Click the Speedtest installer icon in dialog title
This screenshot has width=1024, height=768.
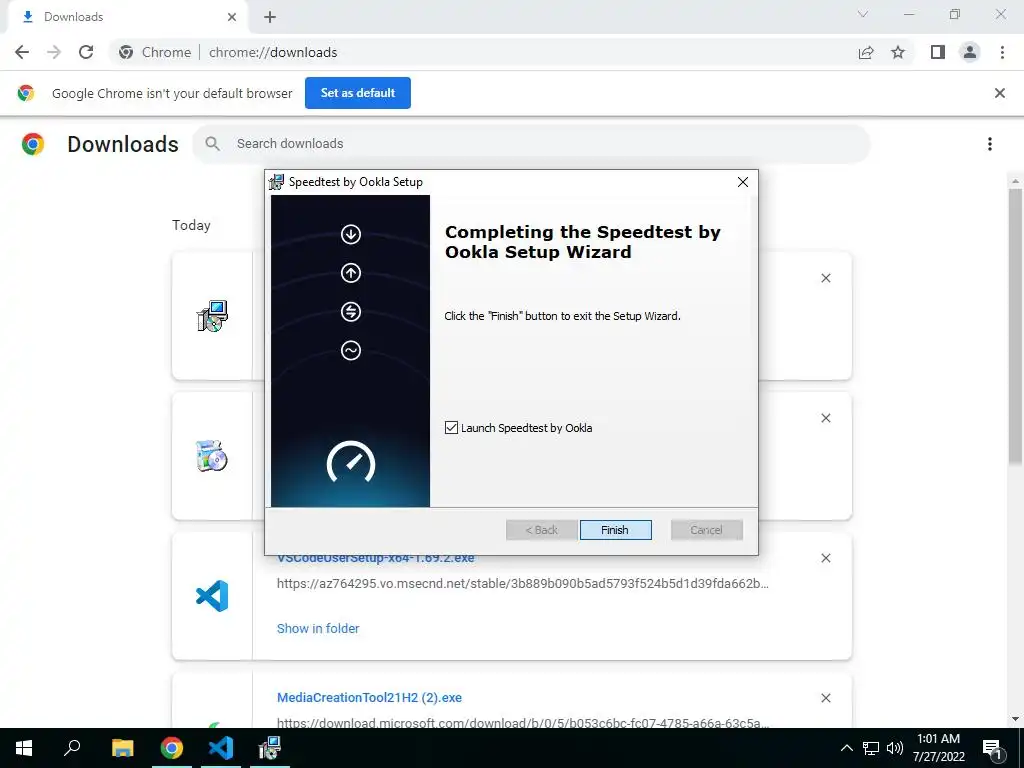point(277,182)
